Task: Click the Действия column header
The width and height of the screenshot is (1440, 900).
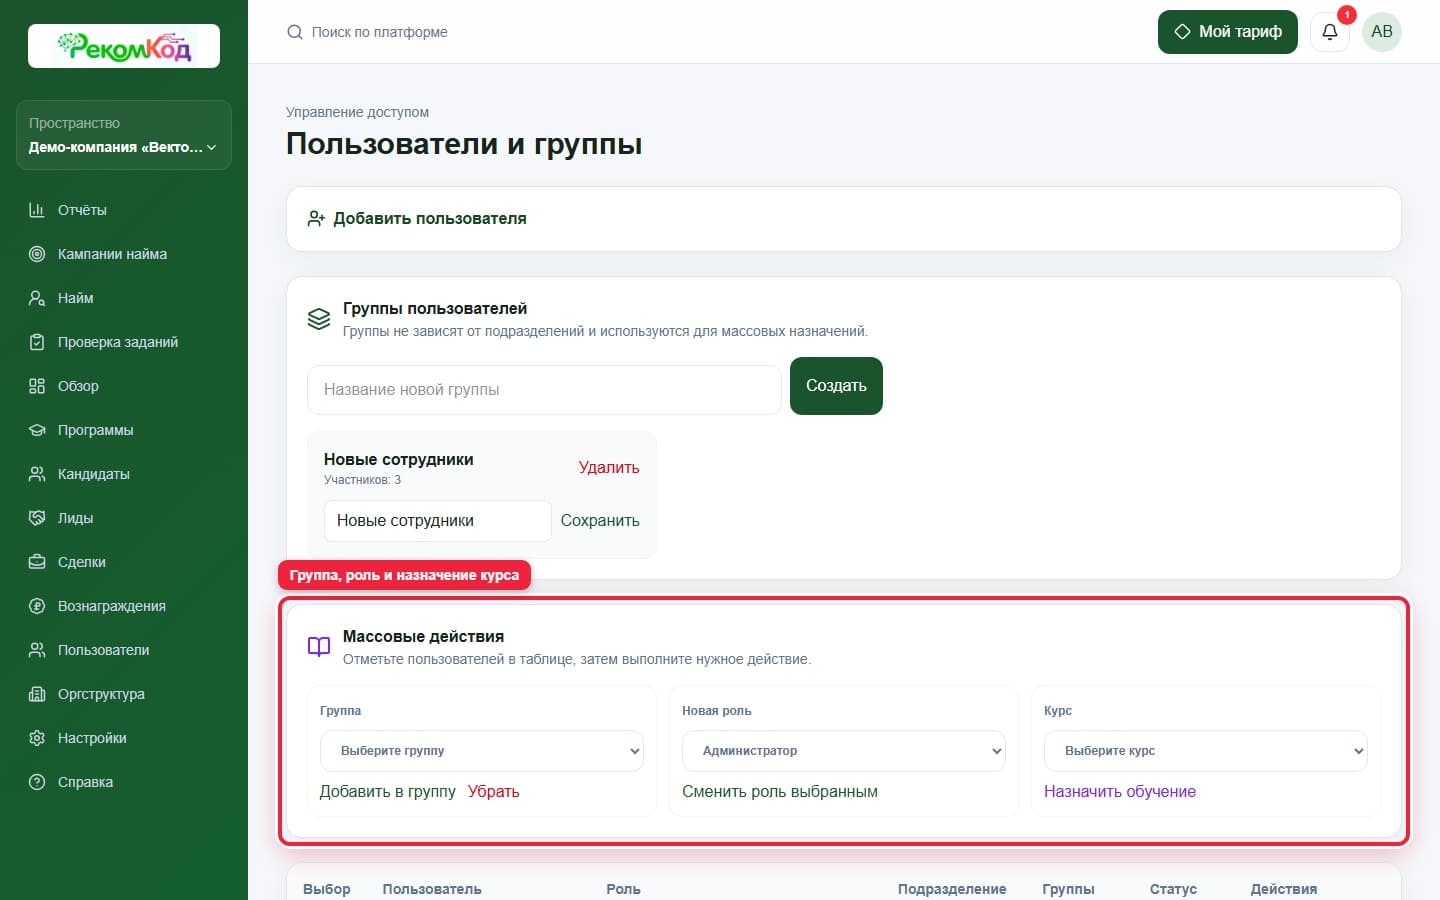Action: [x=1284, y=889]
